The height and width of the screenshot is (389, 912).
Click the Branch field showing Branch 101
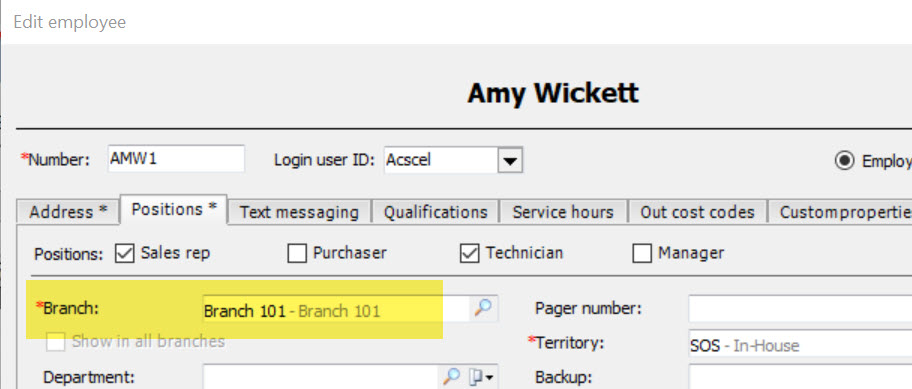point(337,309)
